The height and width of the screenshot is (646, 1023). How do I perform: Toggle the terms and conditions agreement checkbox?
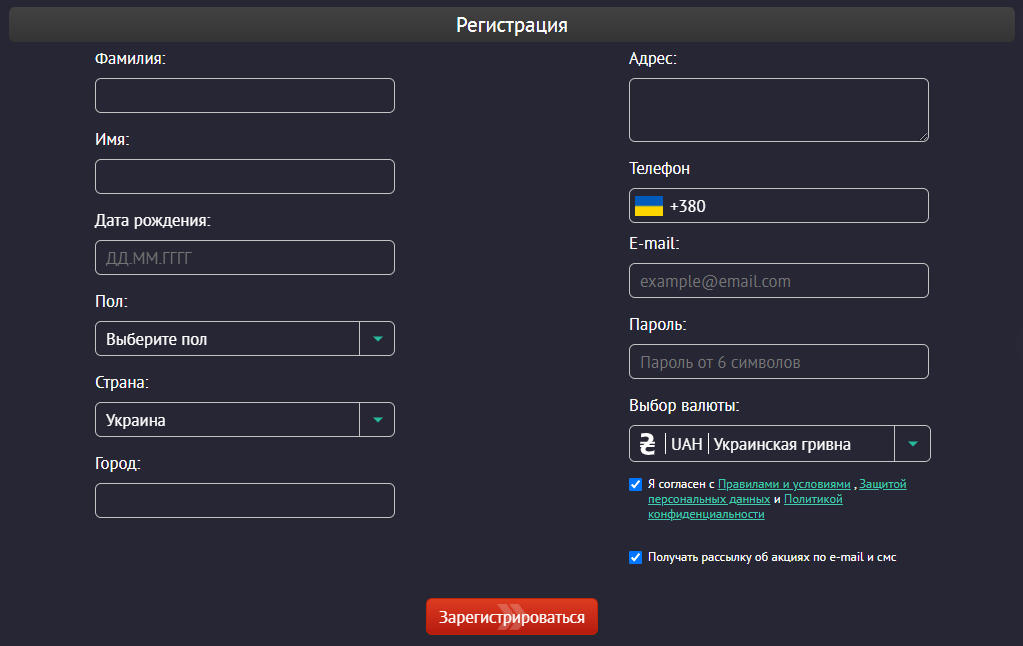coord(635,484)
